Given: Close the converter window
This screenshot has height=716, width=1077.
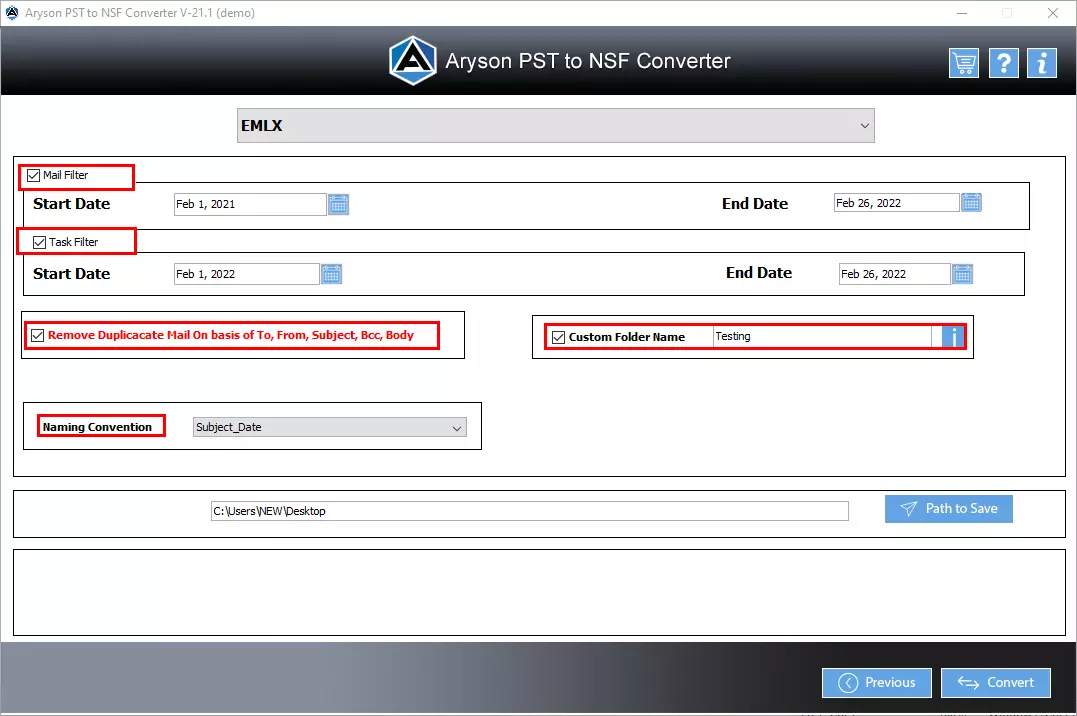Looking at the screenshot, I should pyautogui.click(x=1052, y=13).
